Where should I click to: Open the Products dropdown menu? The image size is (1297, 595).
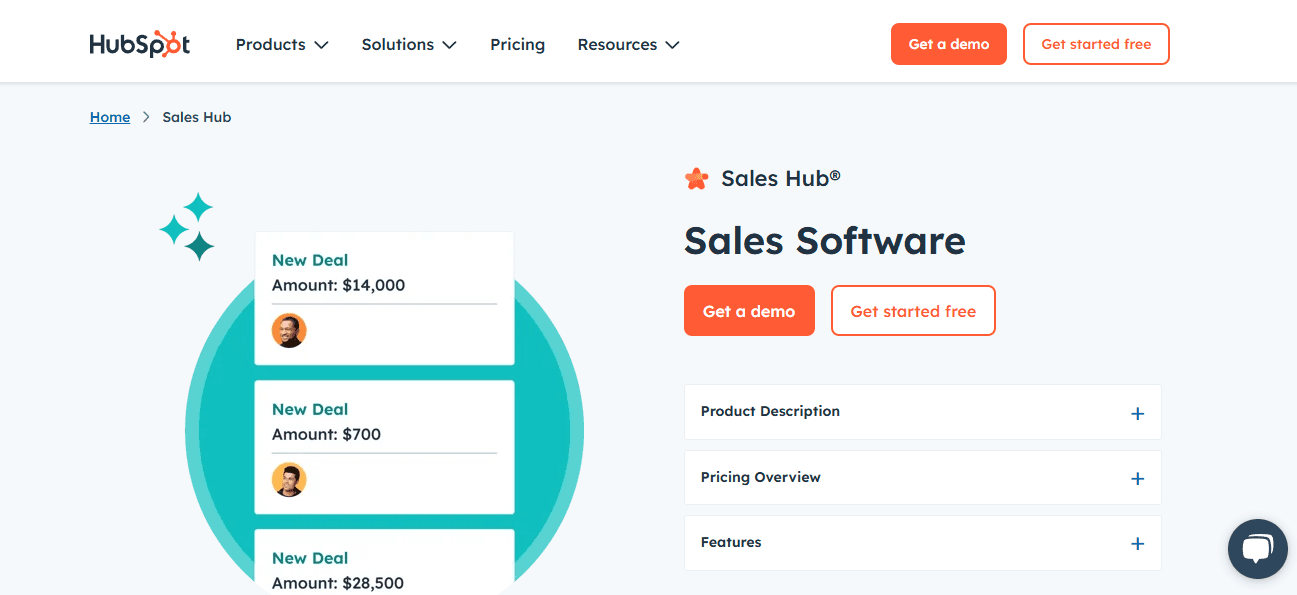pos(282,45)
